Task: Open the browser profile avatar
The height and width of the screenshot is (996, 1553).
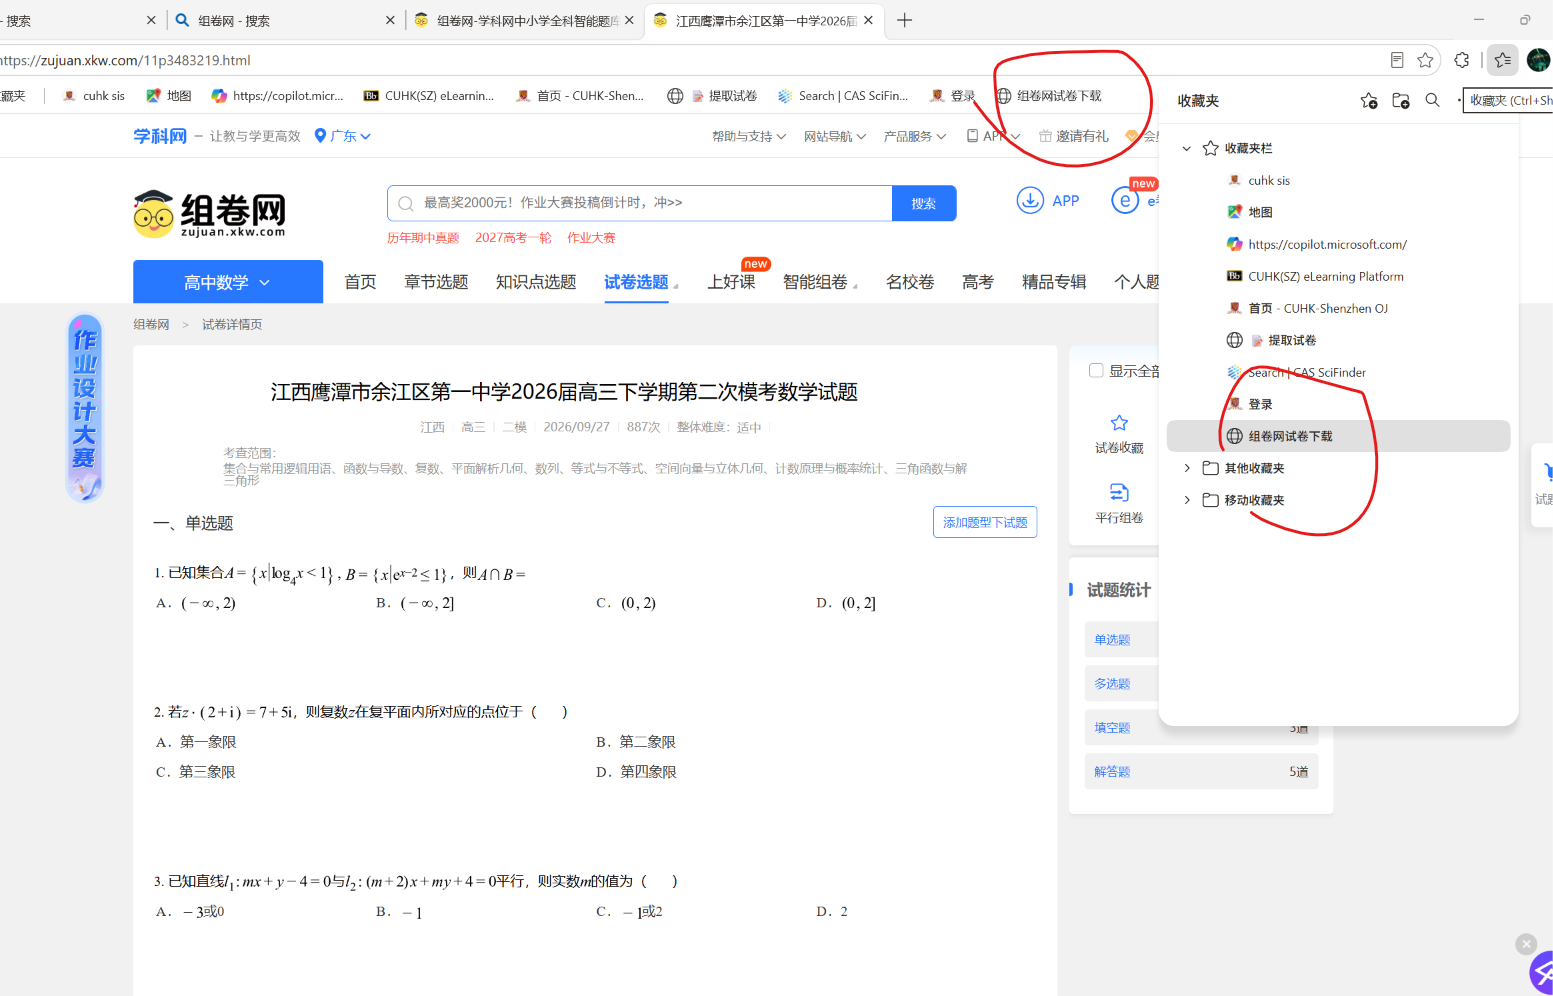Action: click(x=1539, y=60)
